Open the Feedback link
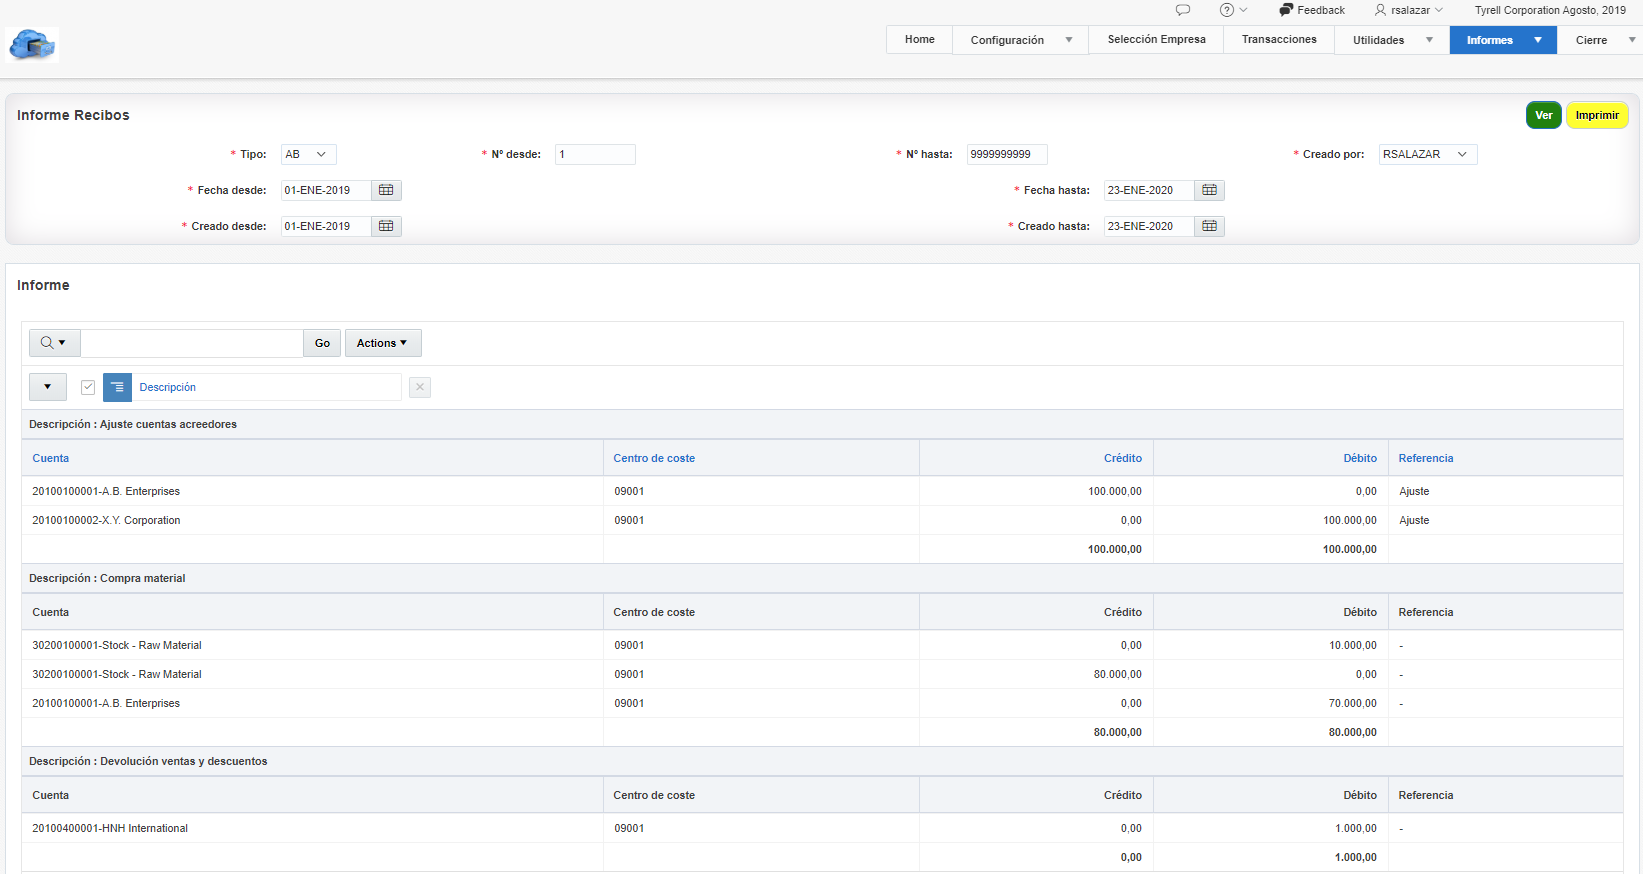The height and width of the screenshot is (874, 1643). point(1312,10)
